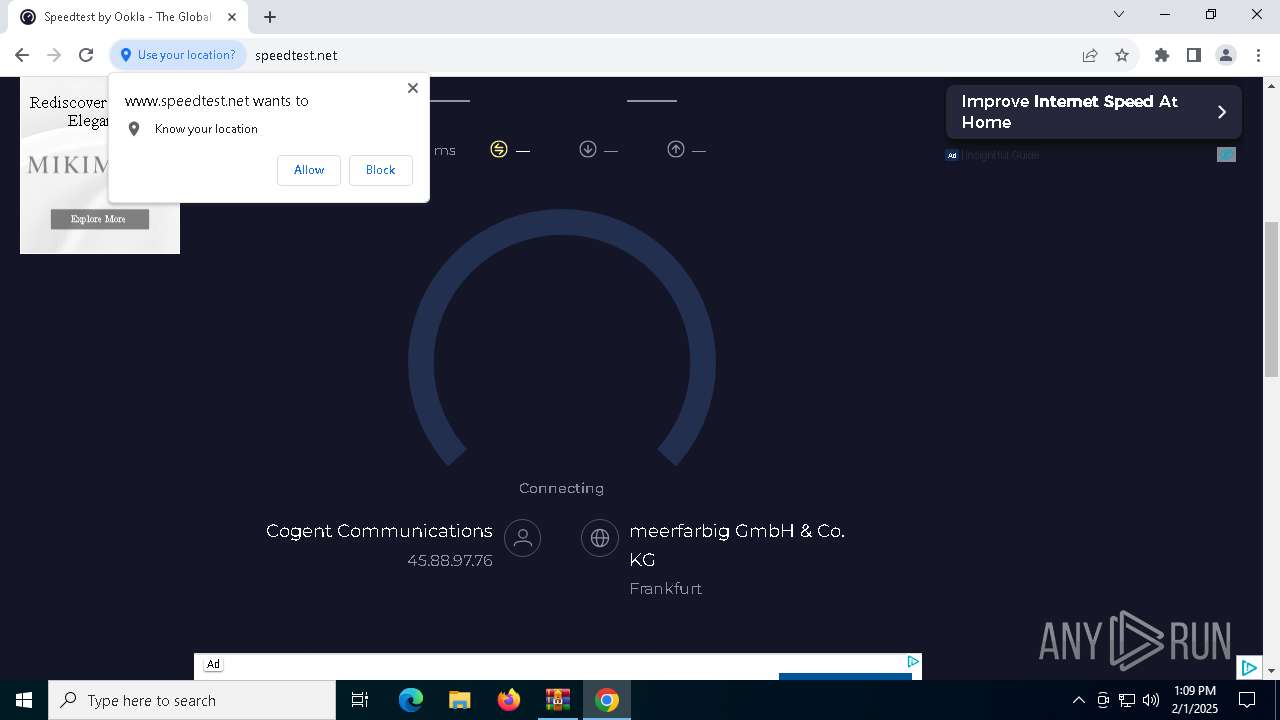Click the network tray icon
Screen dimensions: 1280x720
(x=1127, y=700)
